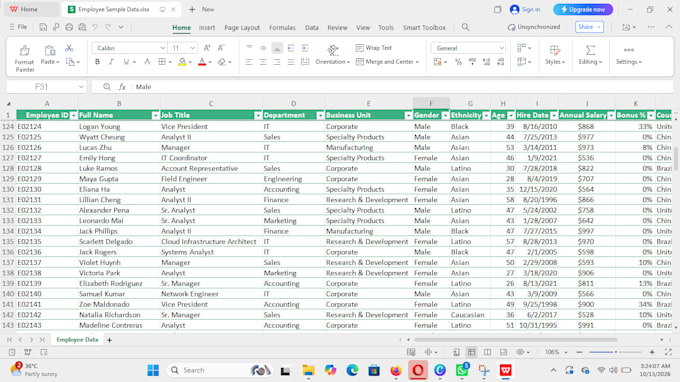Screen dimensions: 680x382
Task: Click the Undo arrow icon
Action: coord(95,27)
